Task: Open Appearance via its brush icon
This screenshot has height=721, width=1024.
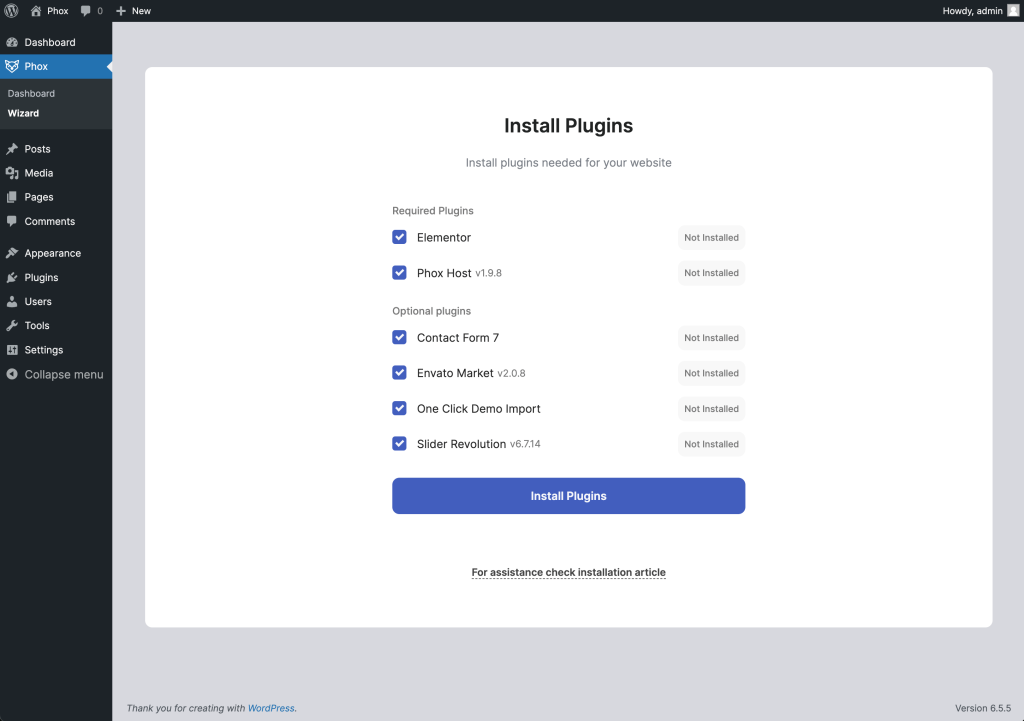Action: click(x=13, y=253)
